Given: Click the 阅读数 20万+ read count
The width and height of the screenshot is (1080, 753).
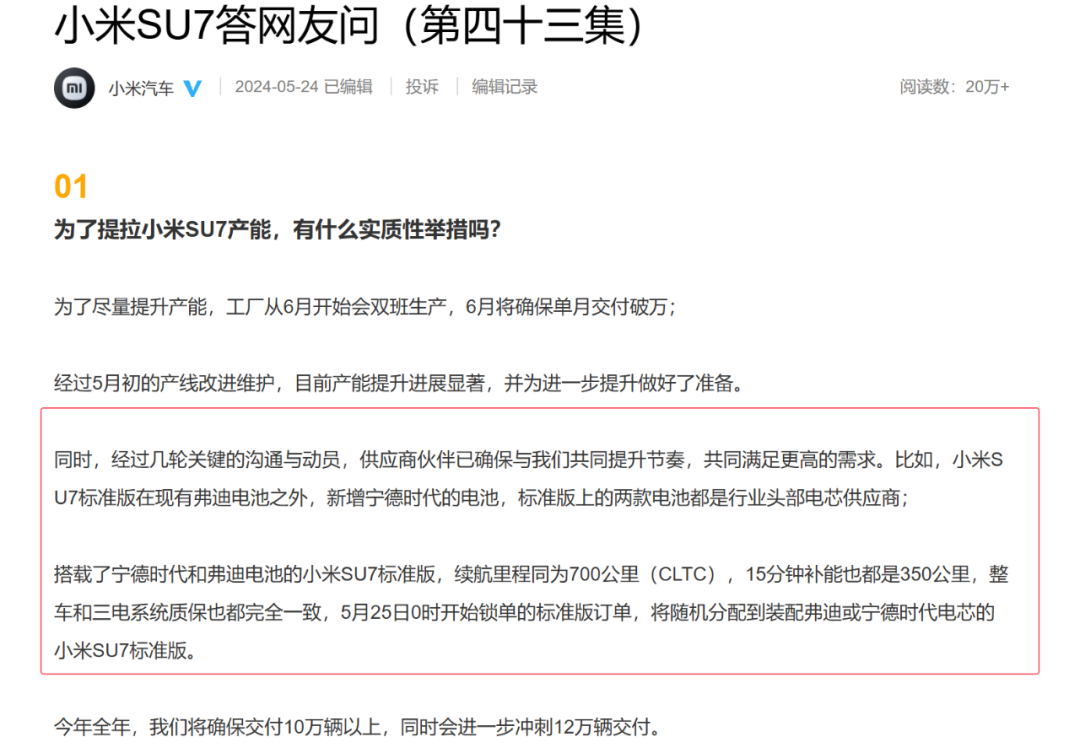Looking at the screenshot, I should point(953,87).
